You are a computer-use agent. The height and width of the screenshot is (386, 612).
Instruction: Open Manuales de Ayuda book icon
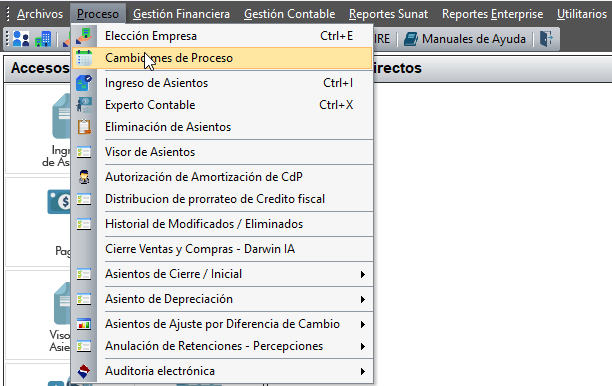(411, 39)
